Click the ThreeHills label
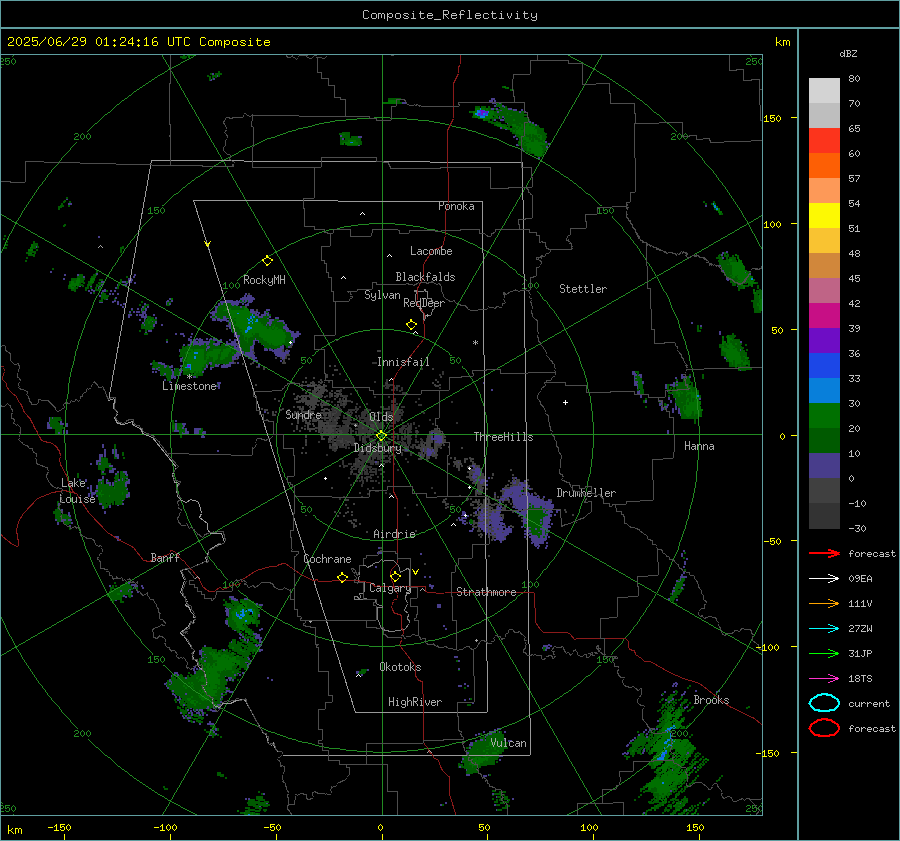 tap(503, 437)
